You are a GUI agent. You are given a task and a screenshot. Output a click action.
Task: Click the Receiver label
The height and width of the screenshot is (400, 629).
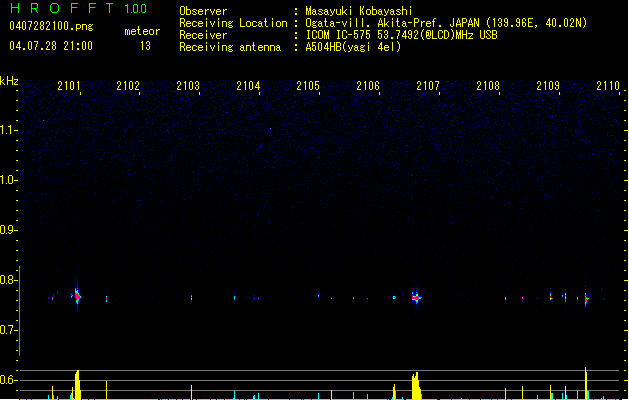(x=203, y=35)
